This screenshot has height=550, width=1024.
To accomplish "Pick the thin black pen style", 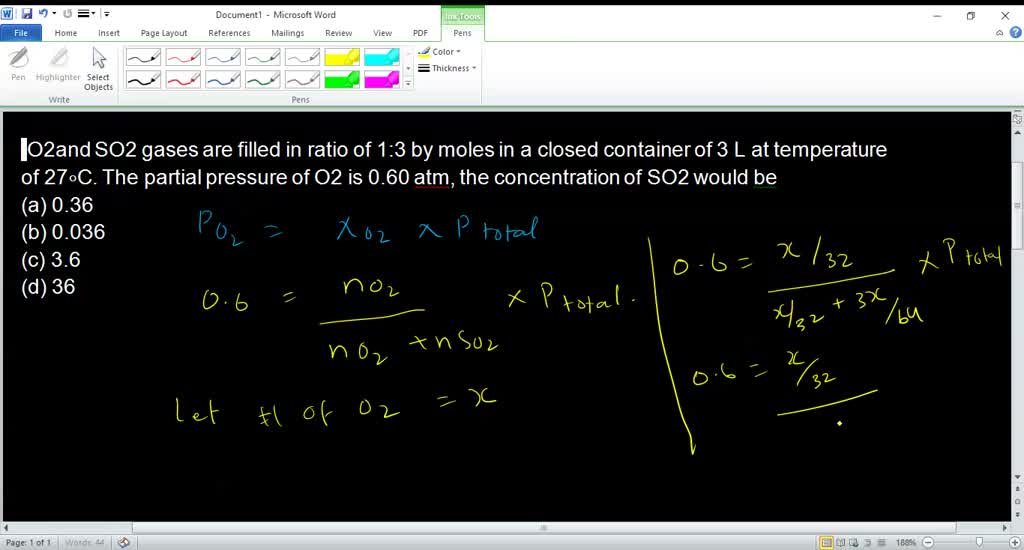I will click(x=143, y=57).
